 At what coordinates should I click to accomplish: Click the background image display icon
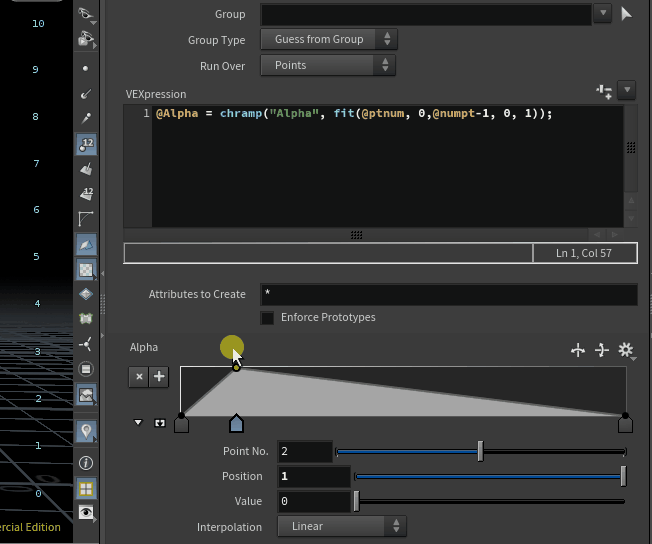click(x=86, y=395)
